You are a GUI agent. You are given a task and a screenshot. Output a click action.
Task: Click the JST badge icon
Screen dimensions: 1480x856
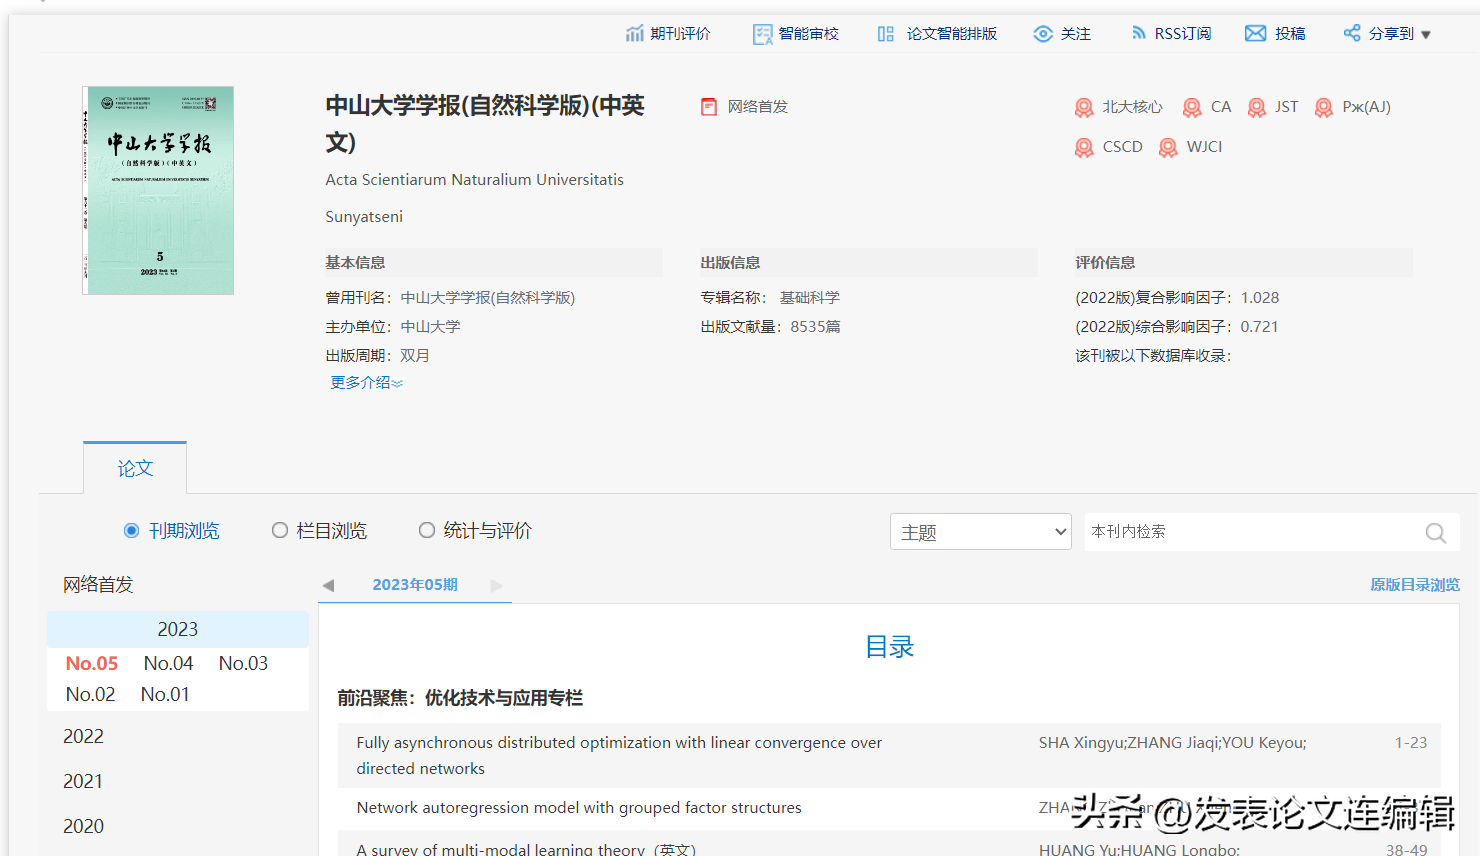click(1257, 108)
